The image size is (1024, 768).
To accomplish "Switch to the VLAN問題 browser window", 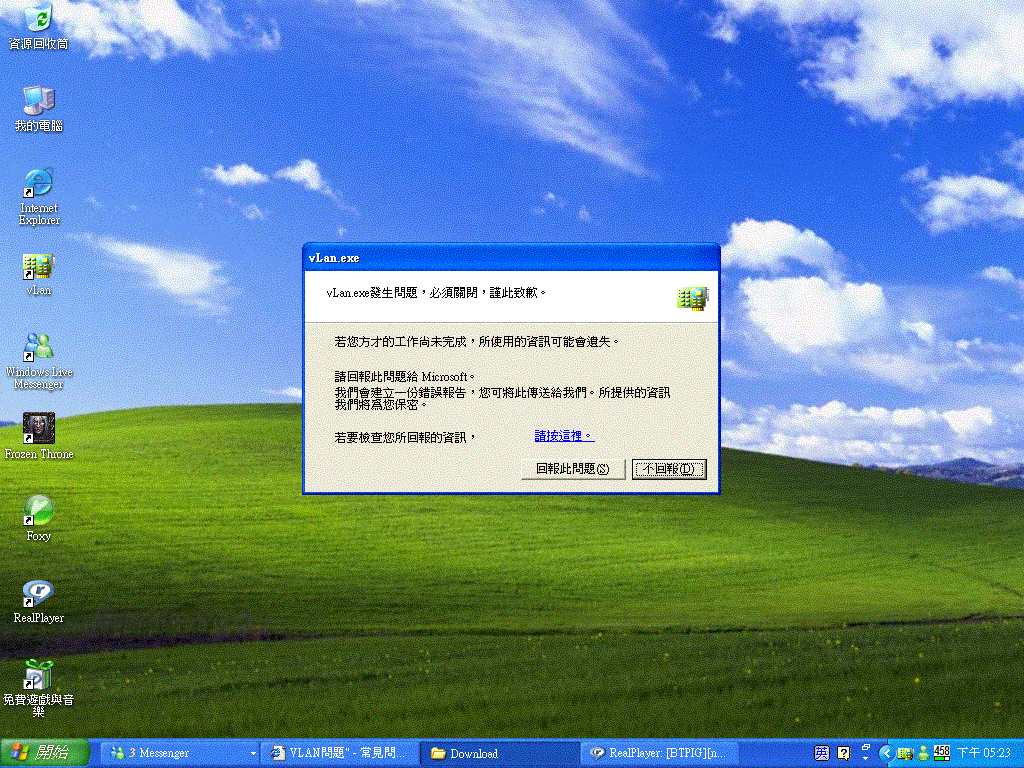I will [x=340, y=753].
